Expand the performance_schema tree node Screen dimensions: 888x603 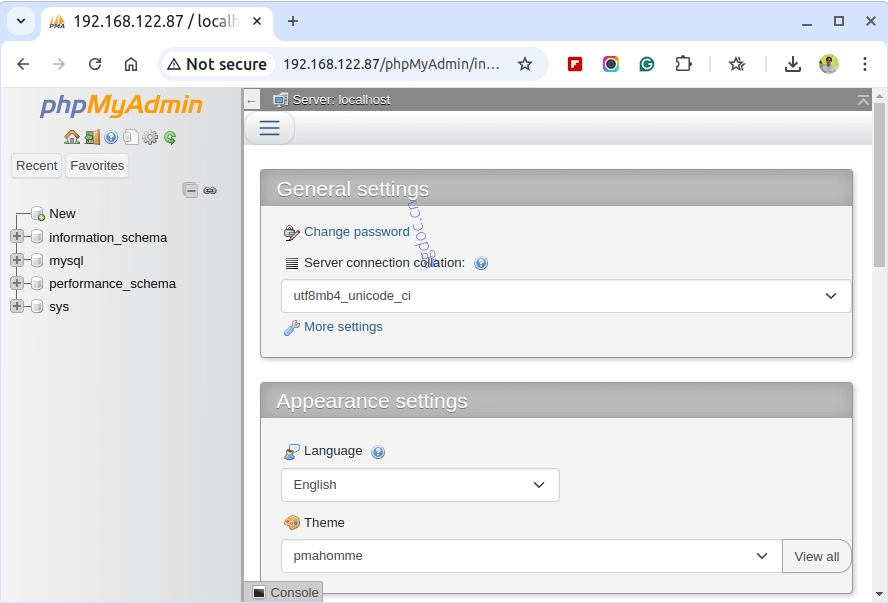tap(17, 283)
